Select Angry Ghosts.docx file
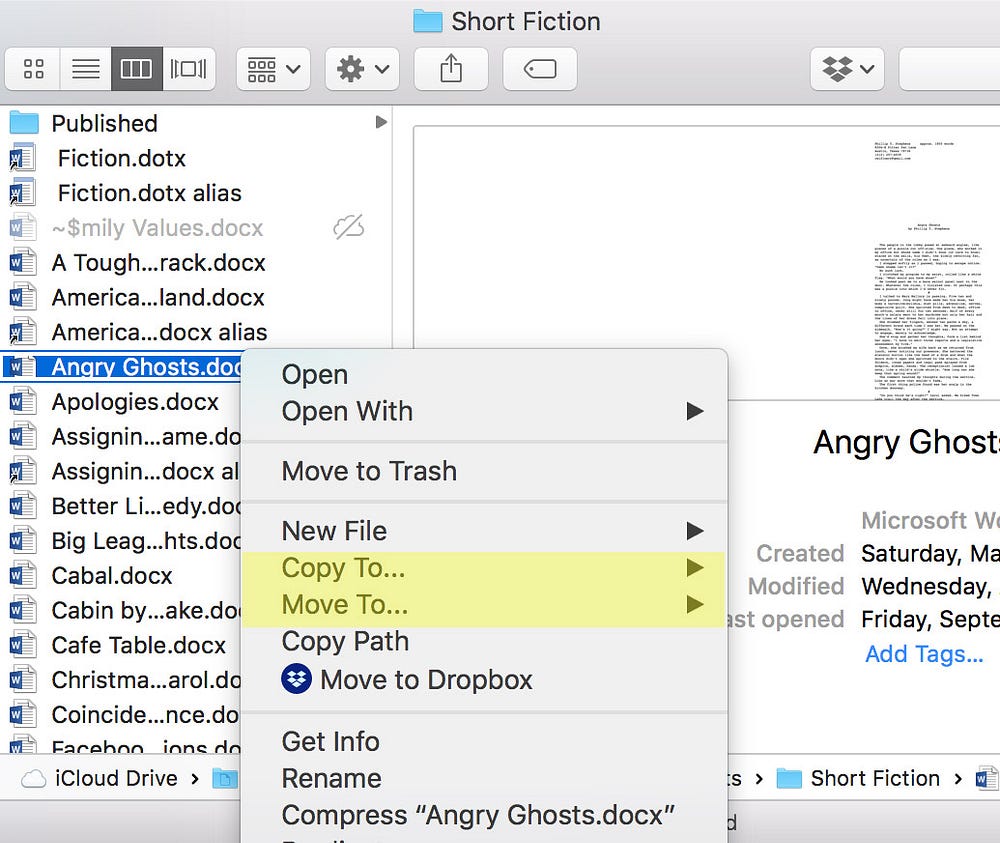The height and width of the screenshot is (843, 1000). pyautogui.click(x=122, y=367)
